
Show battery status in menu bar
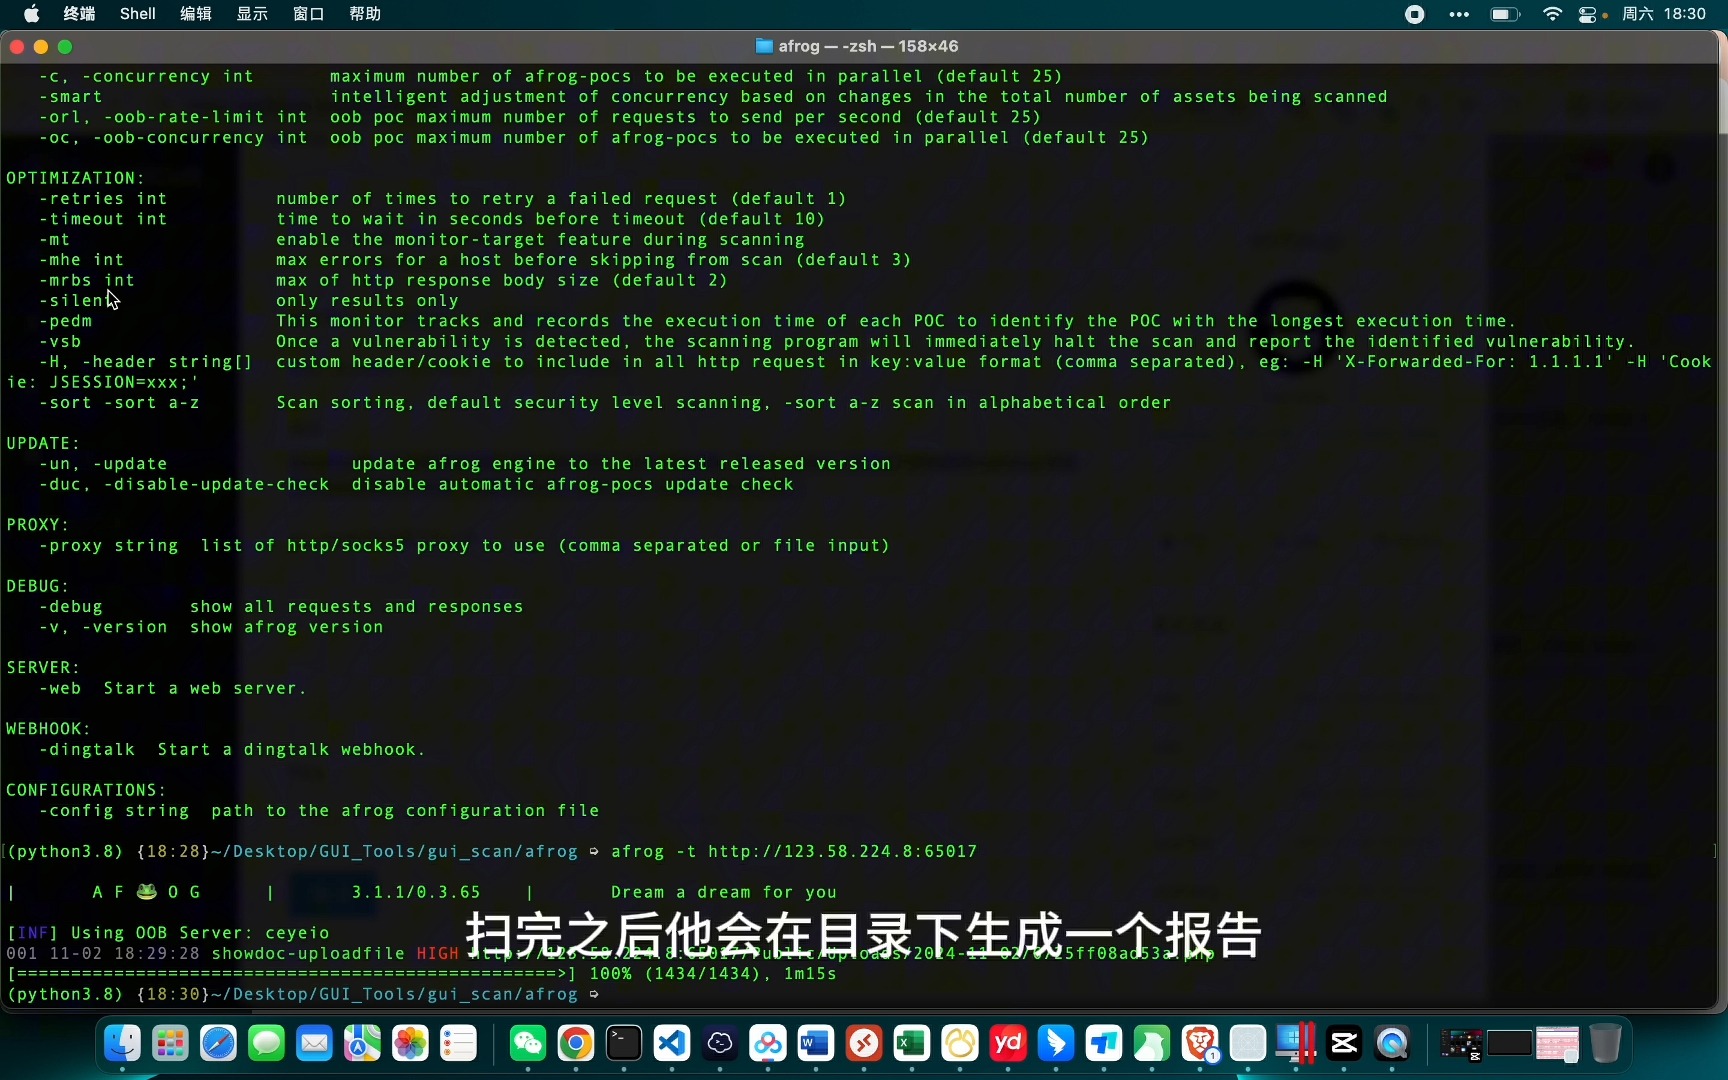click(1505, 14)
